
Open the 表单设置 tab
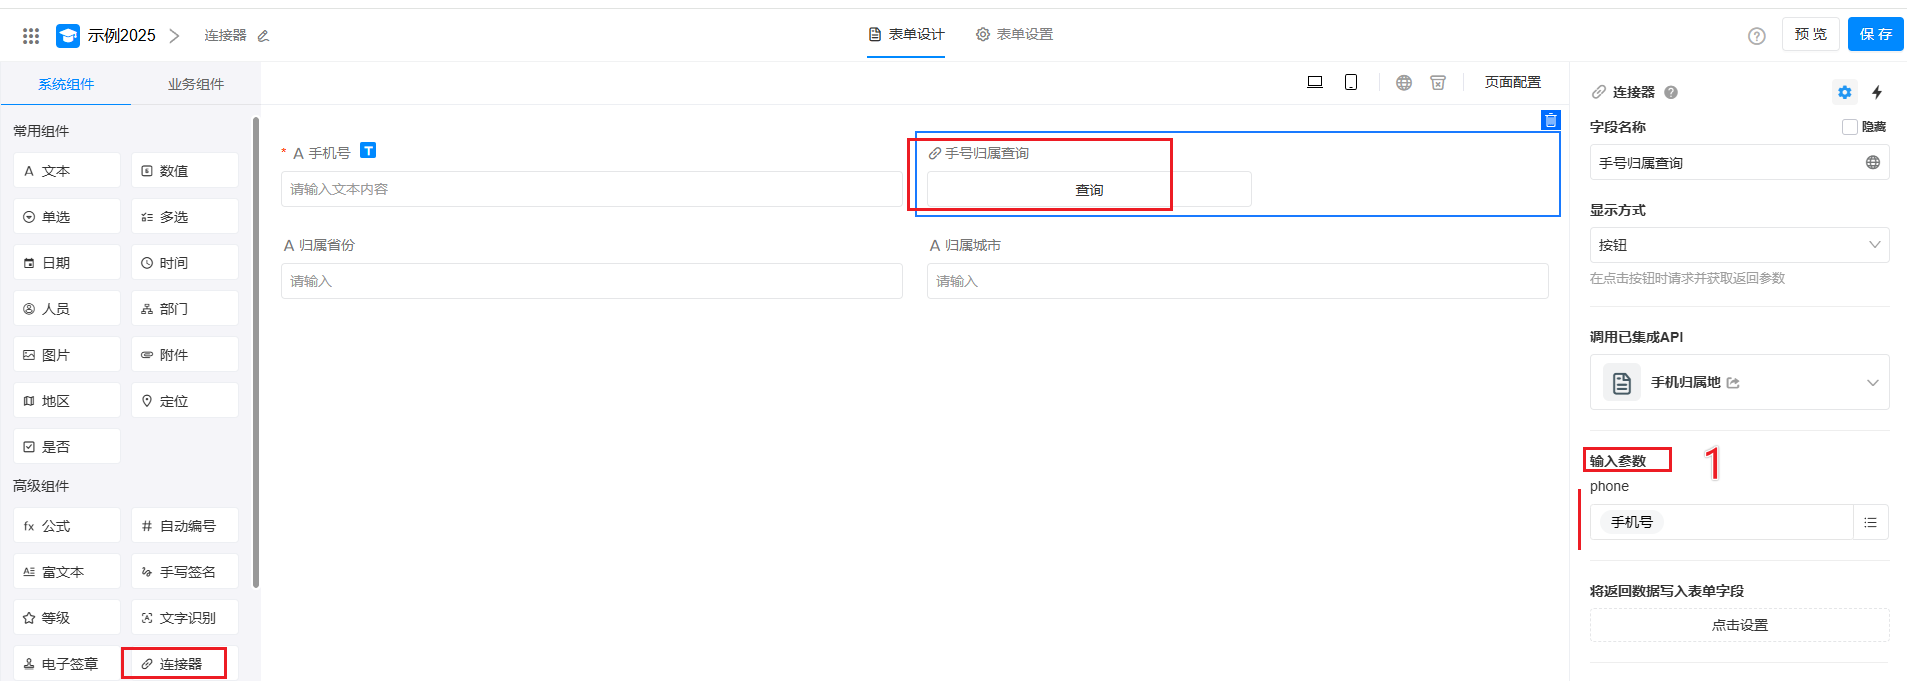coord(1014,34)
